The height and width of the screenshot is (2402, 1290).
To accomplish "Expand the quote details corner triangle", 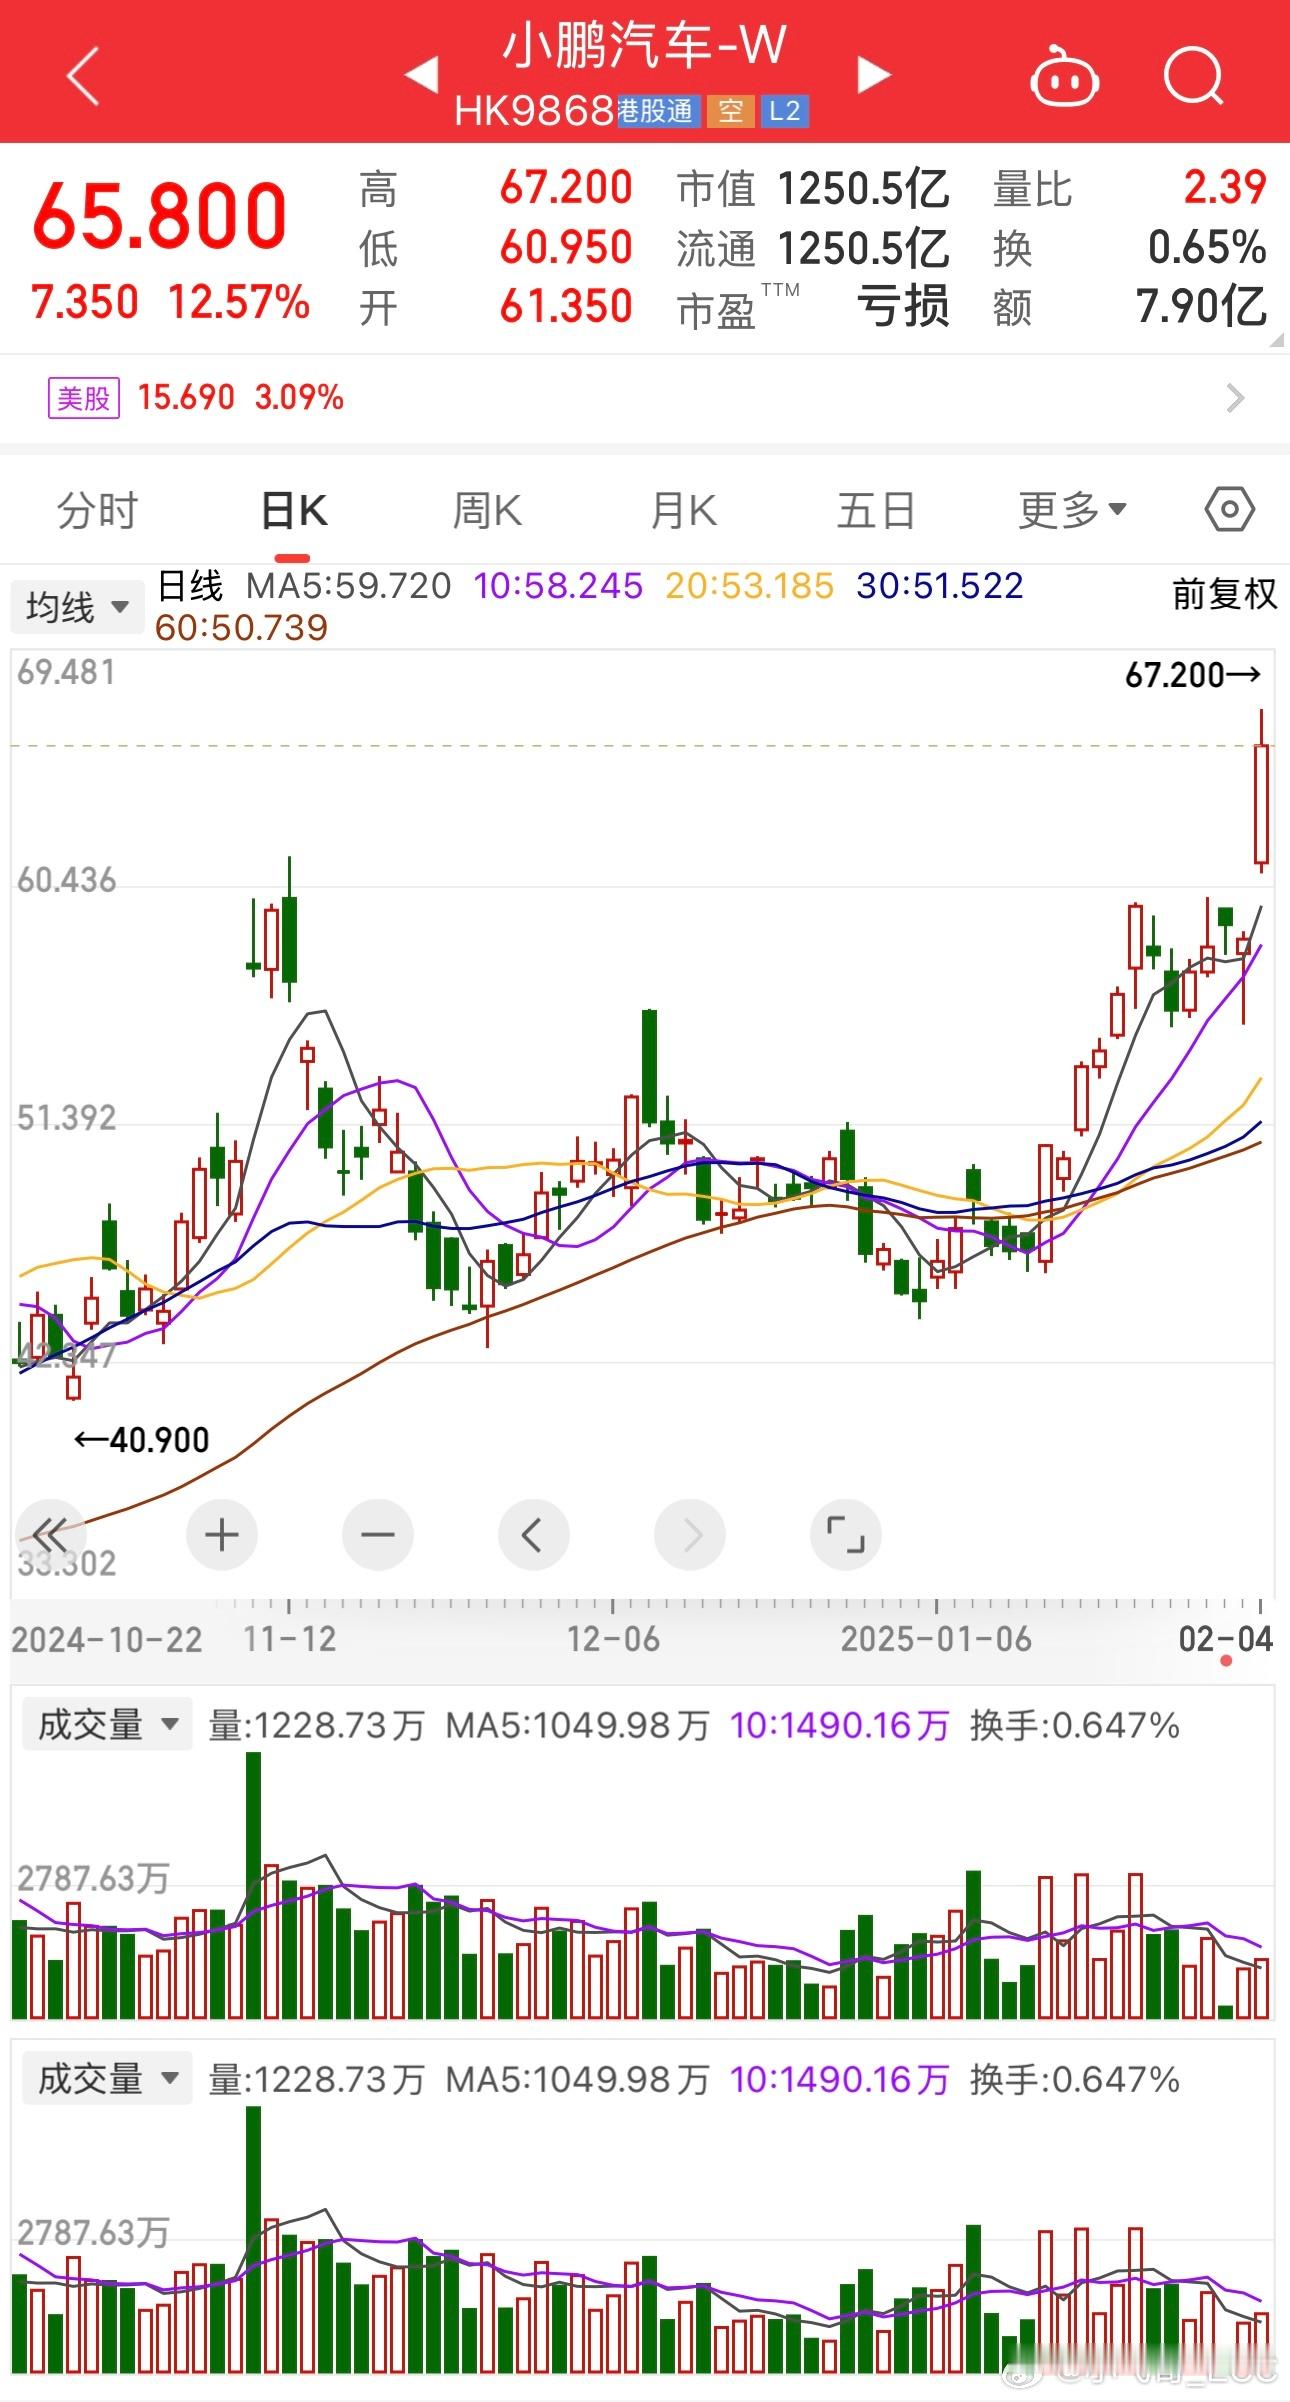I will [1276, 340].
